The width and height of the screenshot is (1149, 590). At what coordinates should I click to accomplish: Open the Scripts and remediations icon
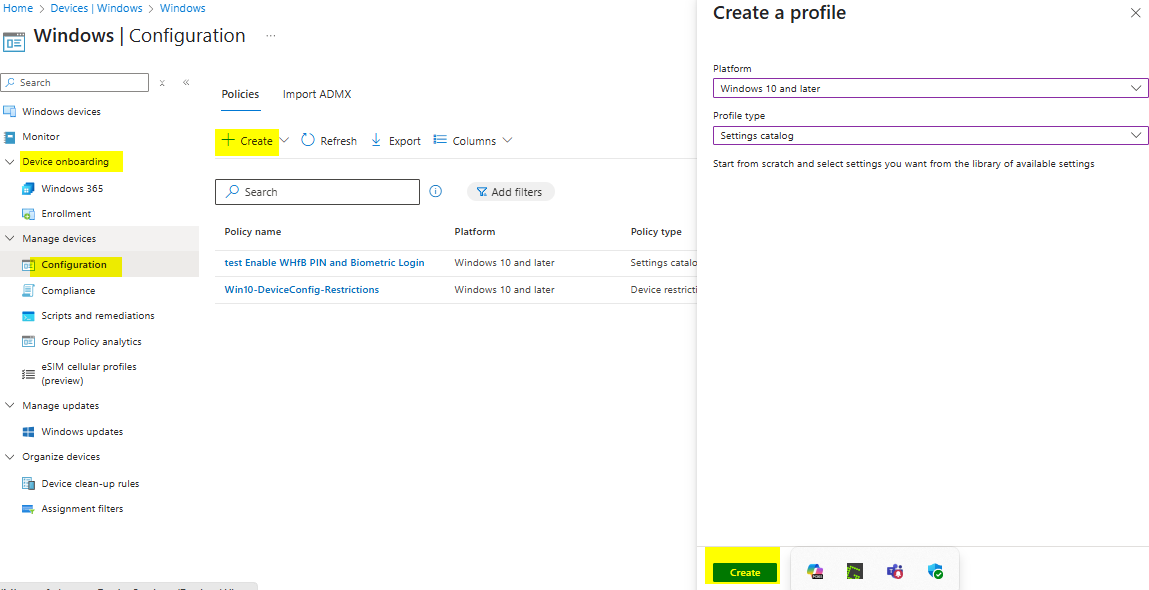(29, 316)
